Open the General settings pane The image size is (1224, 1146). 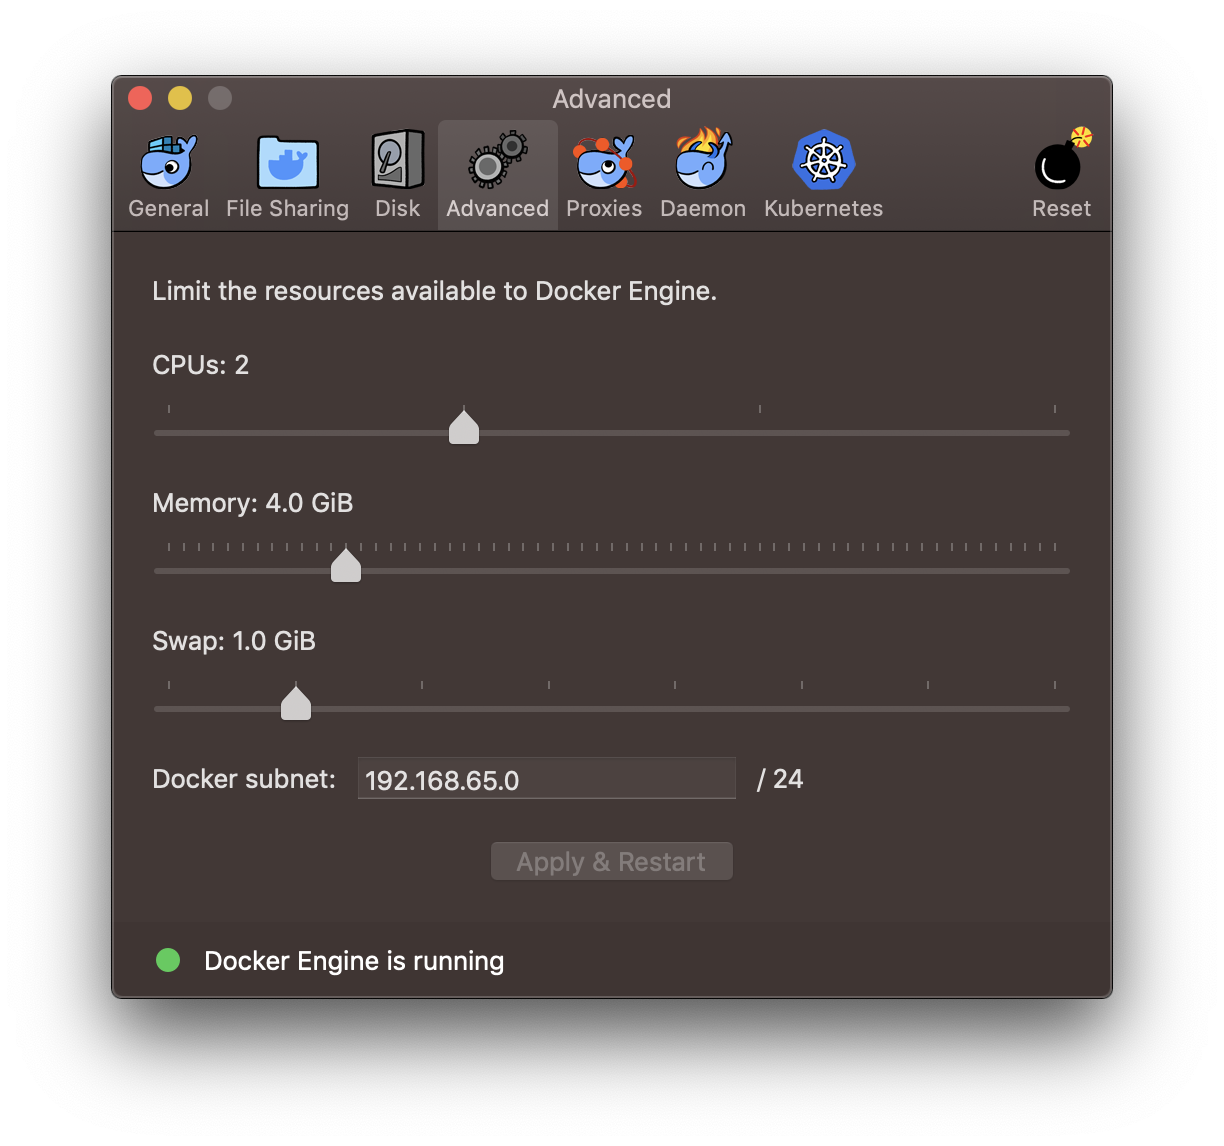pyautogui.click(x=168, y=175)
